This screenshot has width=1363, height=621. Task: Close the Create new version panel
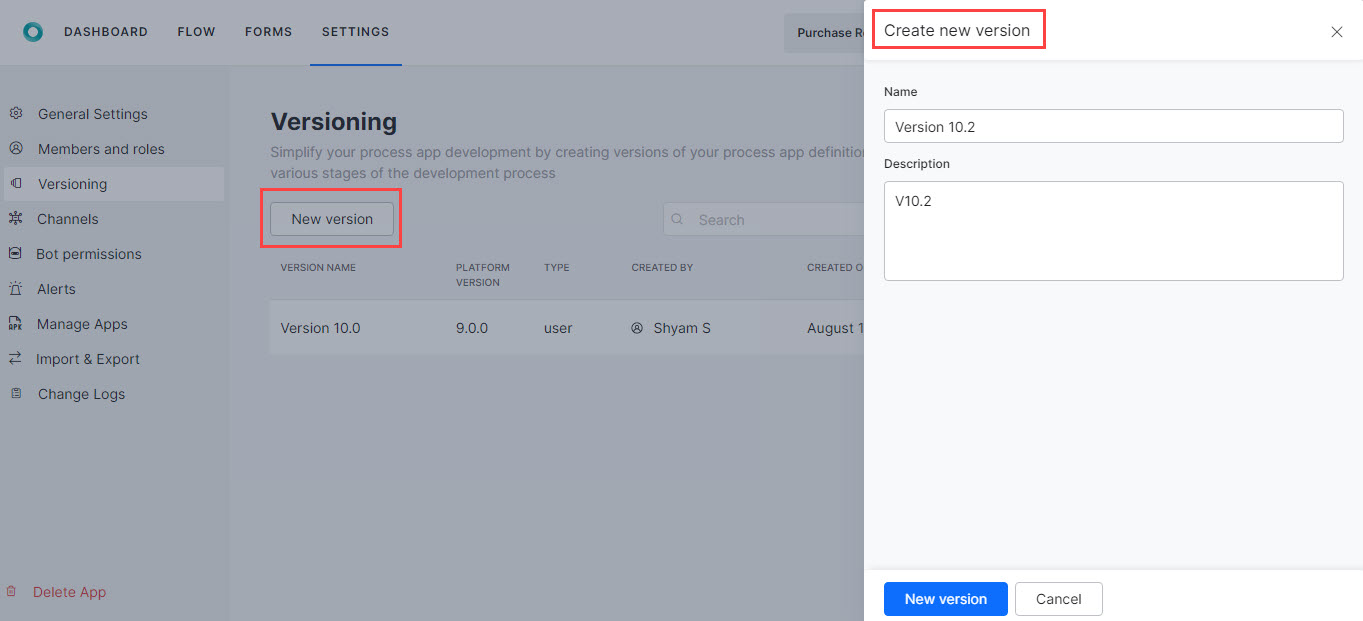tap(1337, 31)
